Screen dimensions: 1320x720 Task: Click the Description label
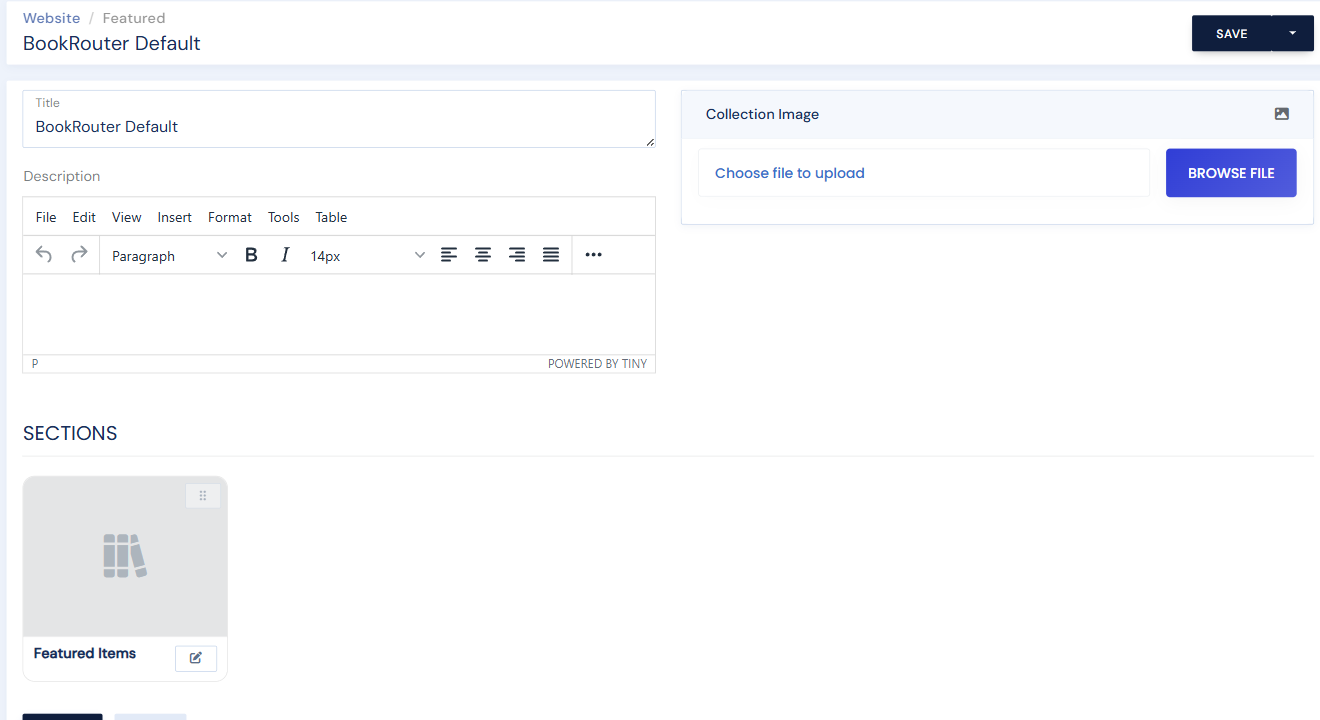62,176
